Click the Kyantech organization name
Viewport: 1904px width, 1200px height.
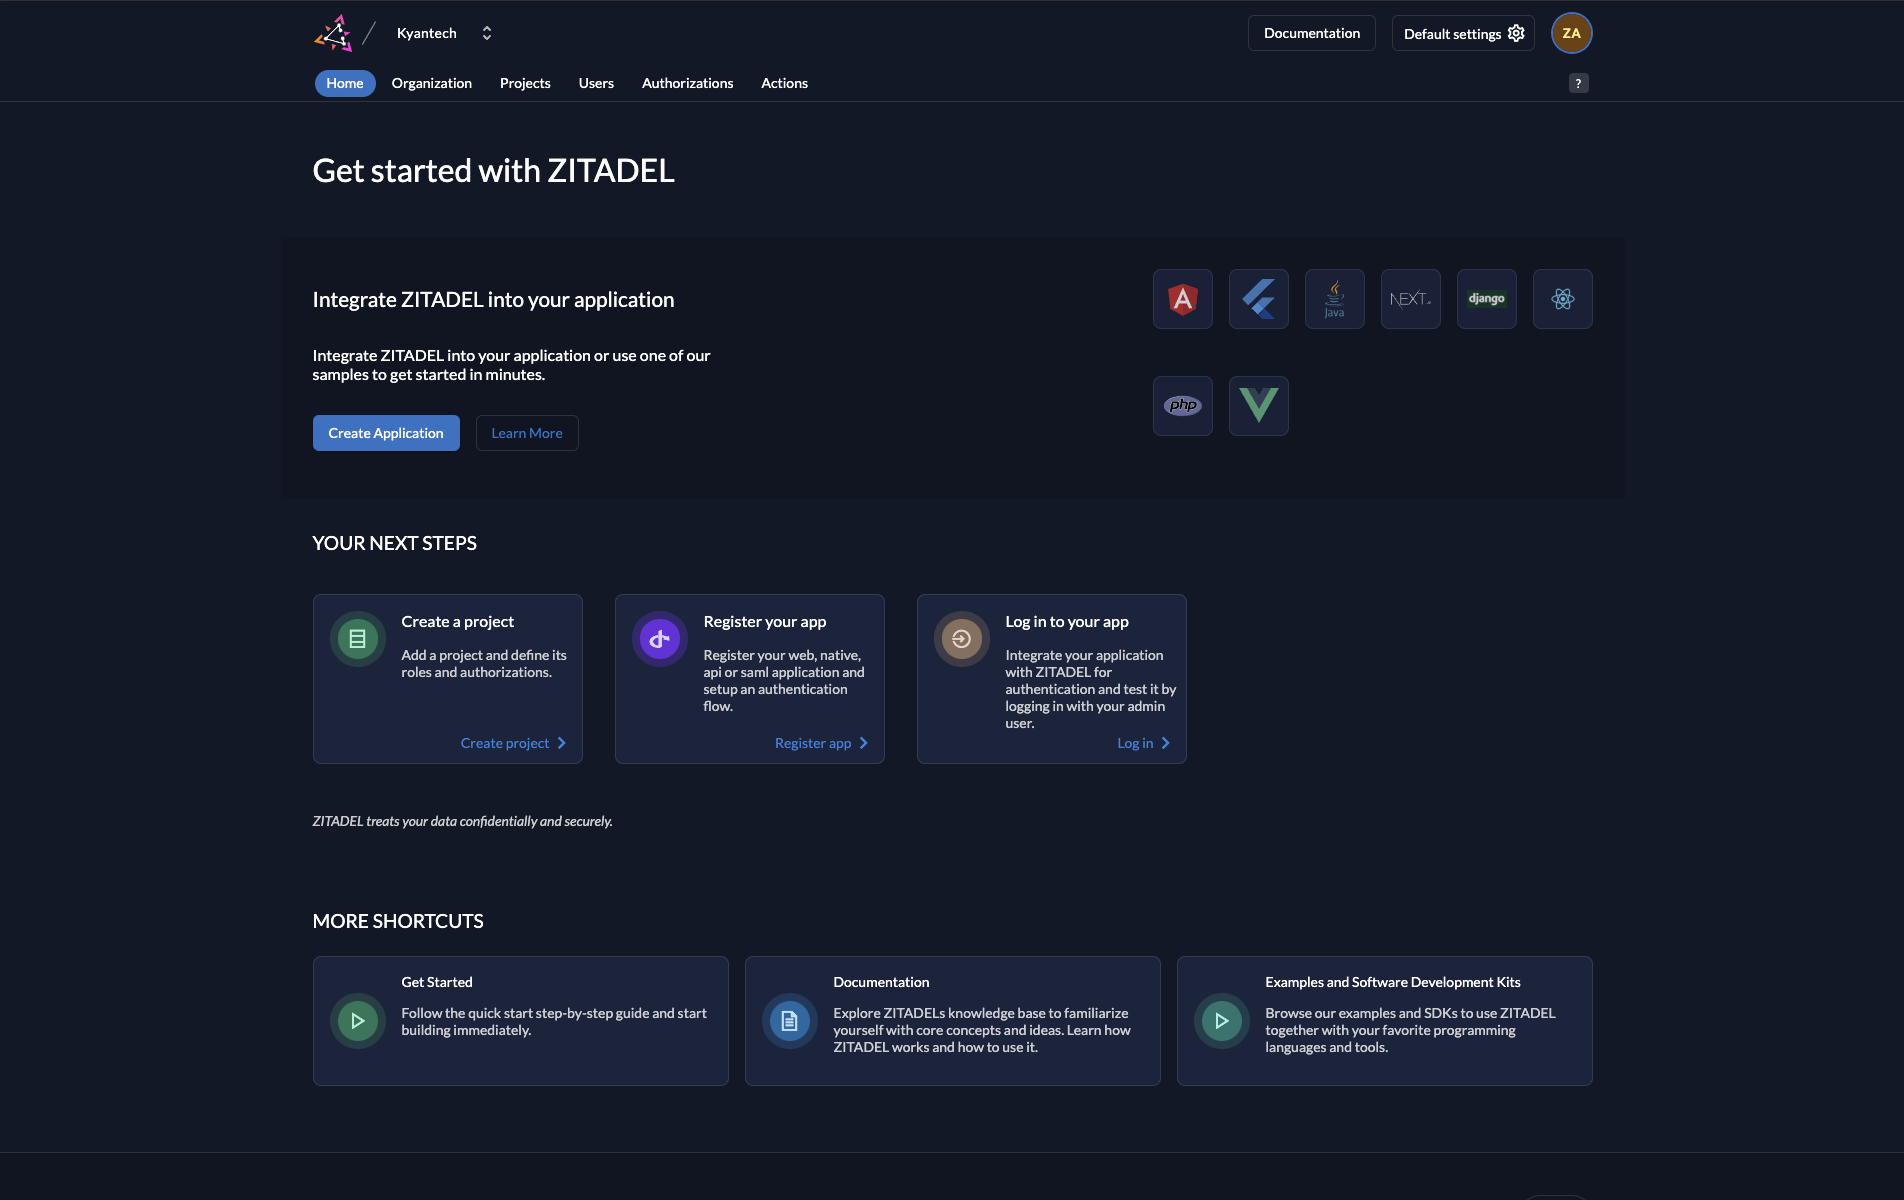427,33
